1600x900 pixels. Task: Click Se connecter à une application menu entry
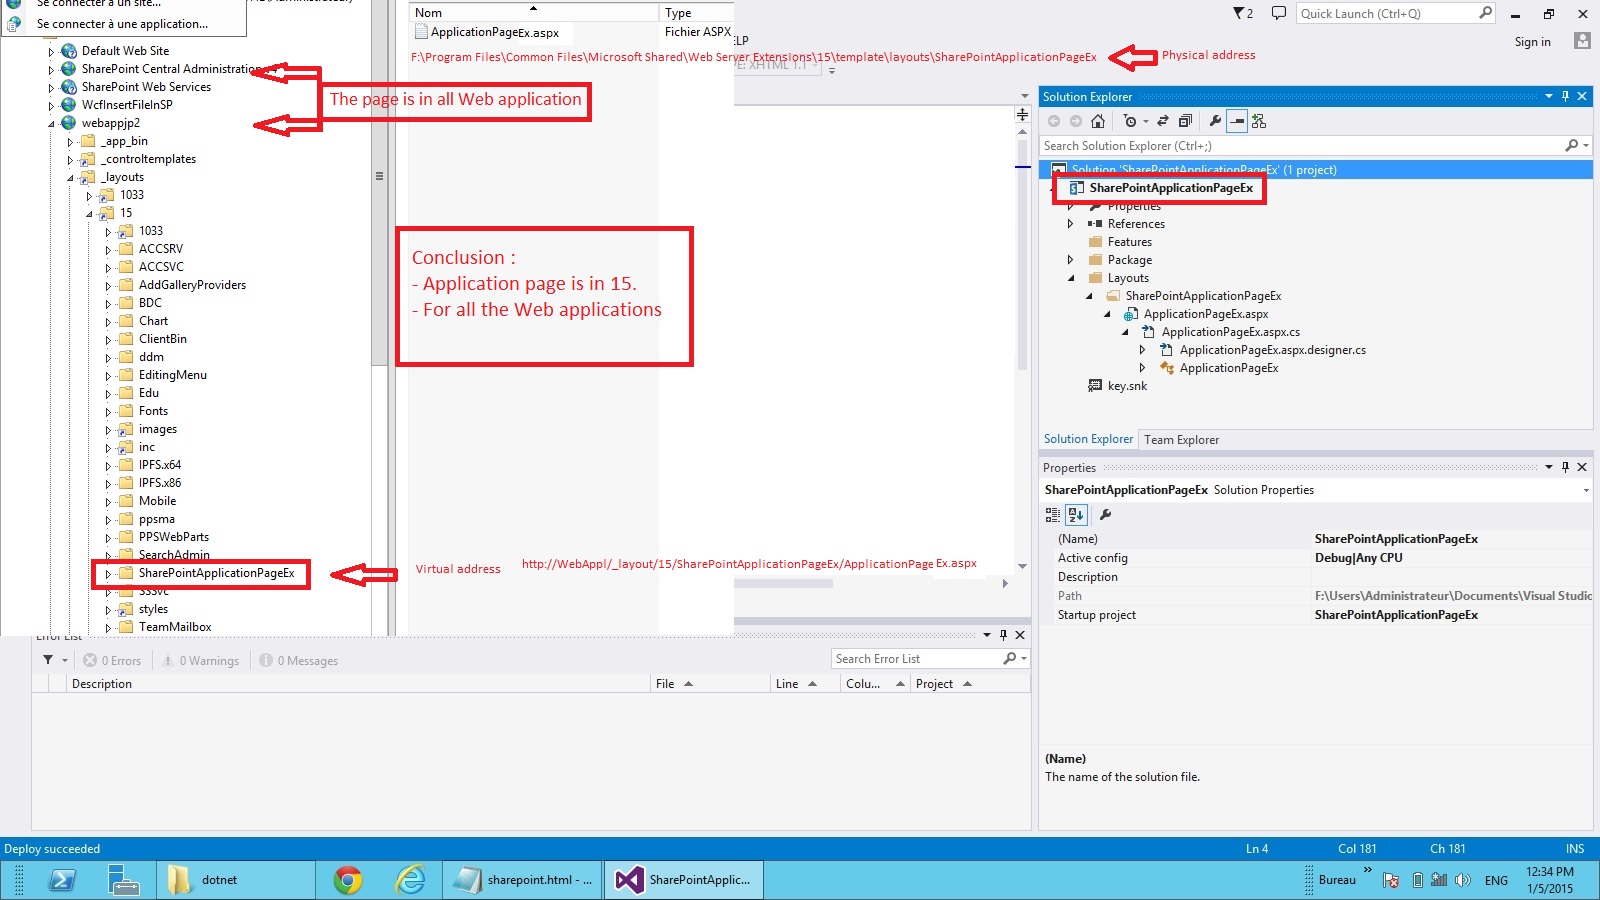coord(122,24)
